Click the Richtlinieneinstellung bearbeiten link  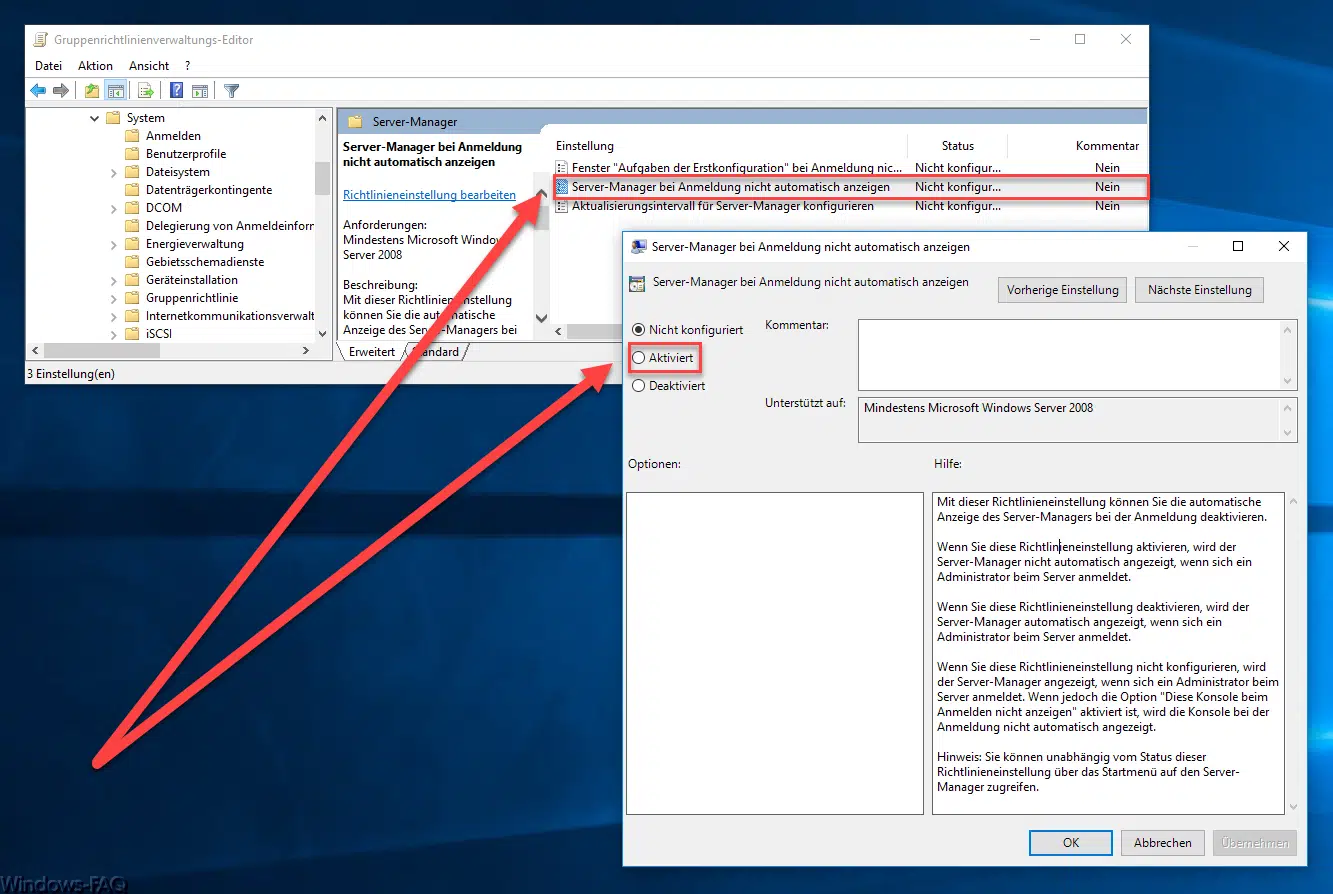point(429,195)
